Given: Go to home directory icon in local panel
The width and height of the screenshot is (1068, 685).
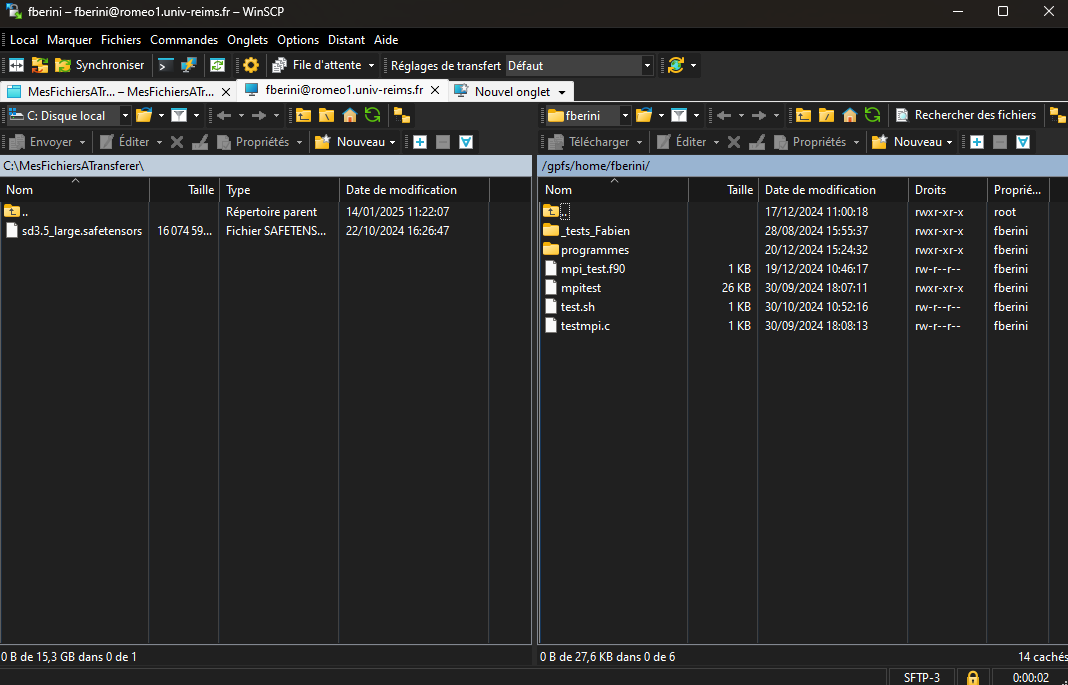Looking at the screenshot, I should pyautogui.click(x=349, y=116).
